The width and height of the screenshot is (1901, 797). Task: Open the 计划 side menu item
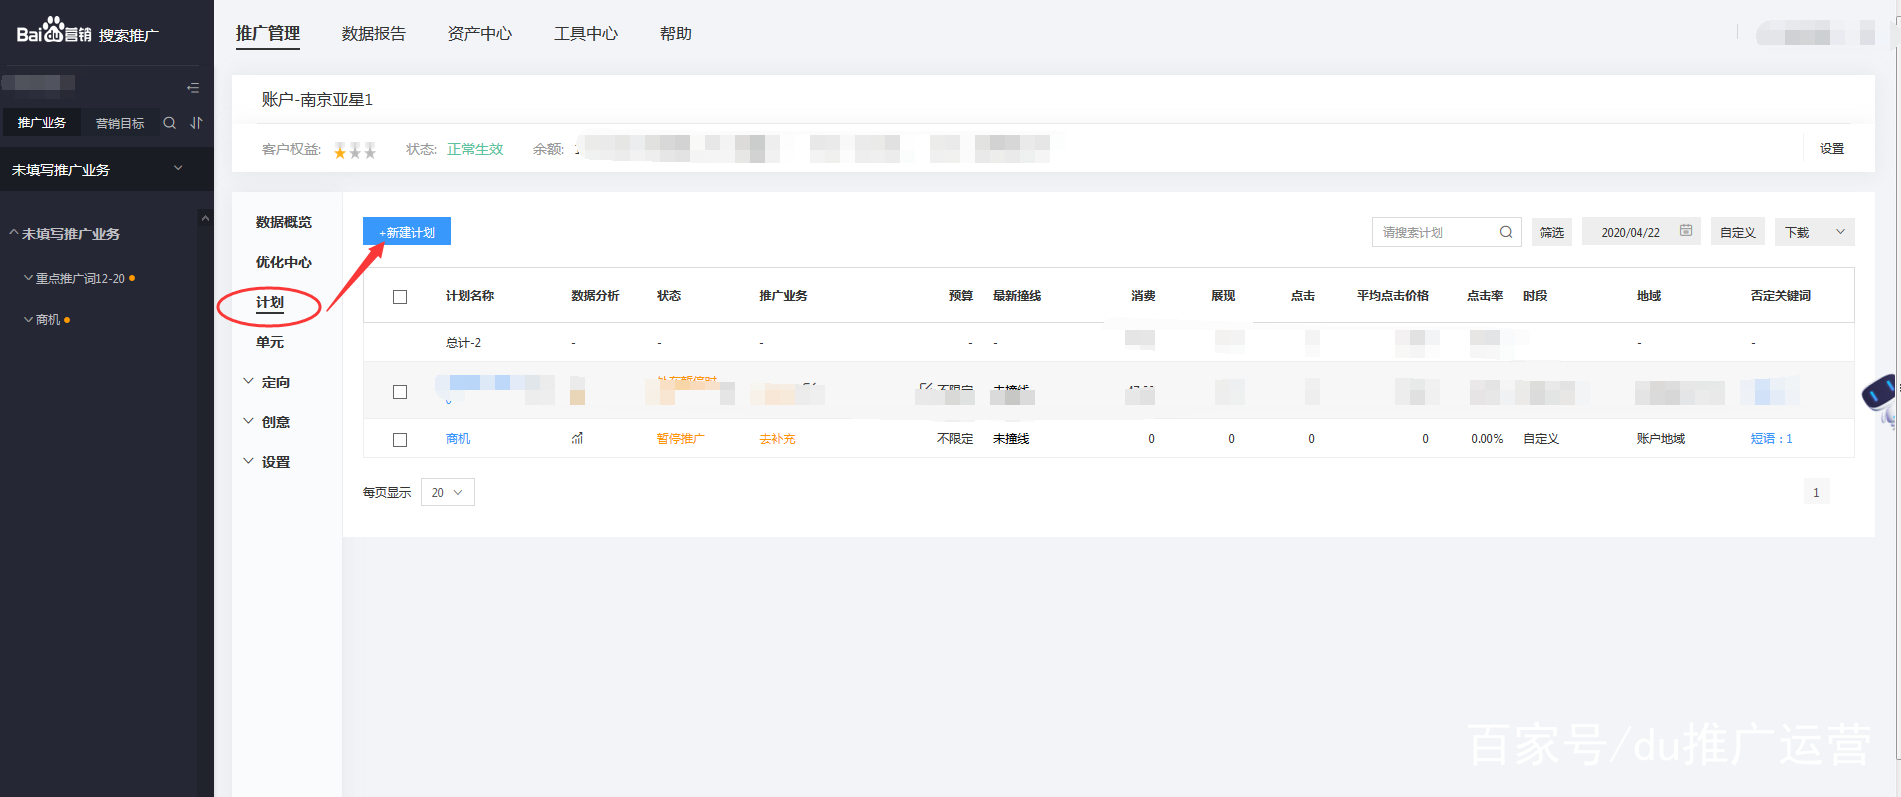coord(270,302)
